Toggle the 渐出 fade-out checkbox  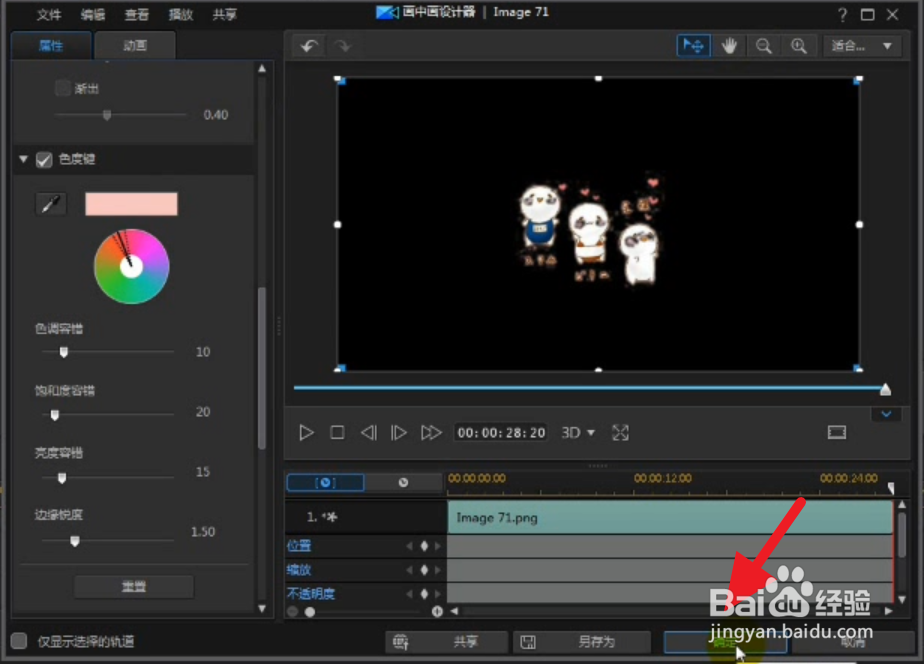(x=62, y=88)
